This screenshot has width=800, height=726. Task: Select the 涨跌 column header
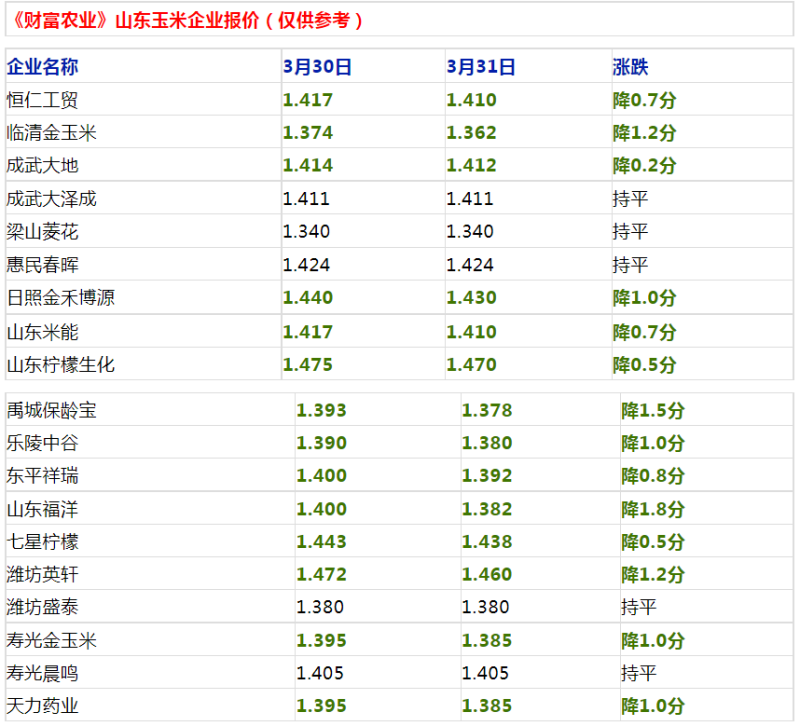631,67
